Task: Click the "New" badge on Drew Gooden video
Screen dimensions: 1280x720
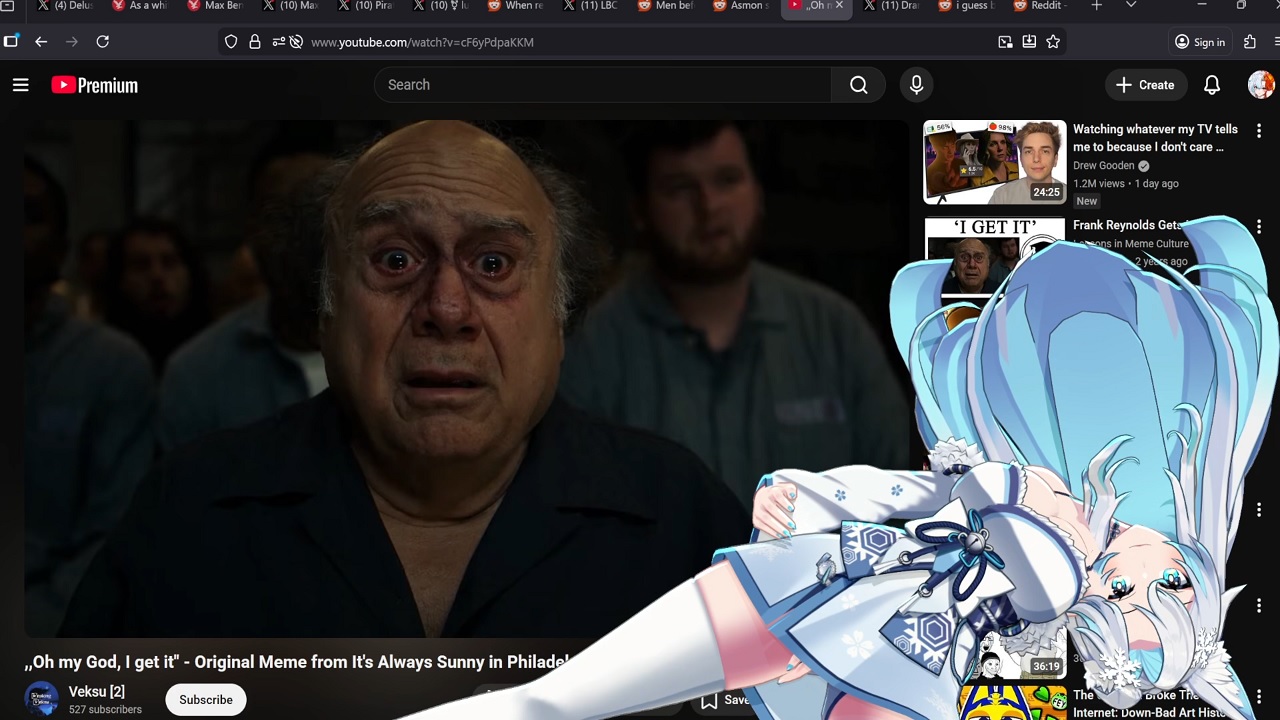Action: [x=1087, y=201]
